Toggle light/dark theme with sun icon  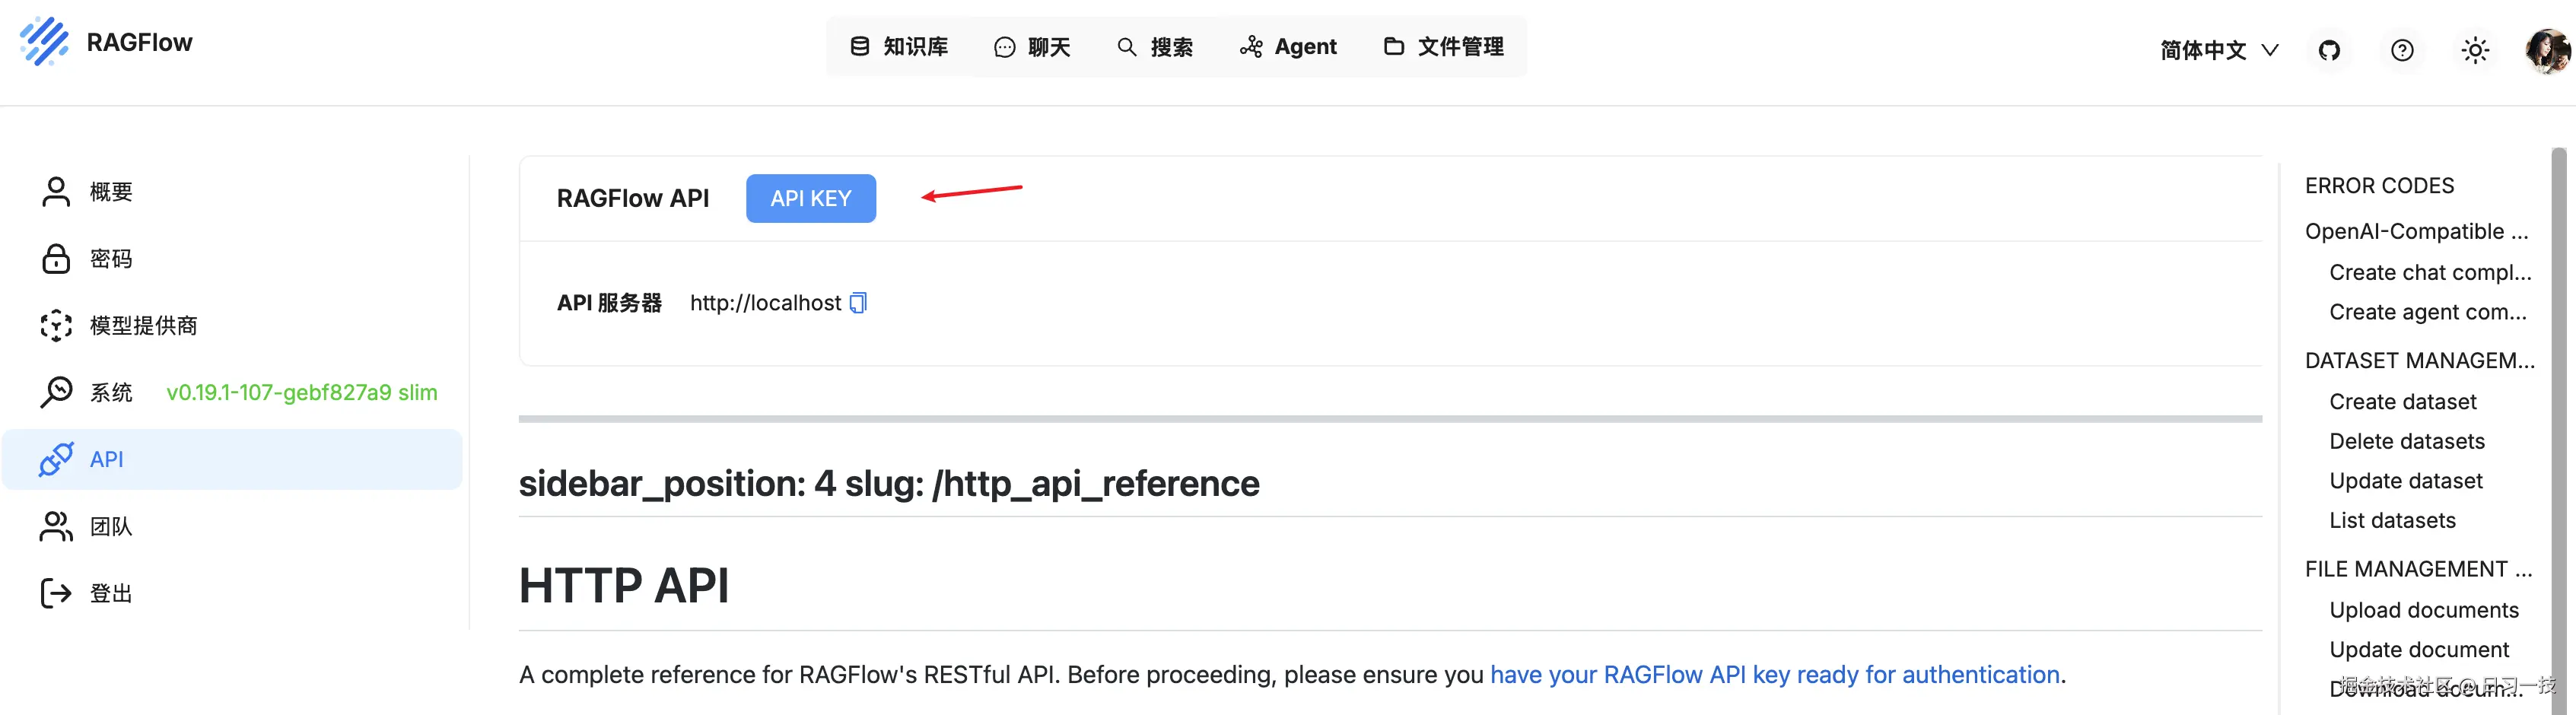click(2475, 50)
